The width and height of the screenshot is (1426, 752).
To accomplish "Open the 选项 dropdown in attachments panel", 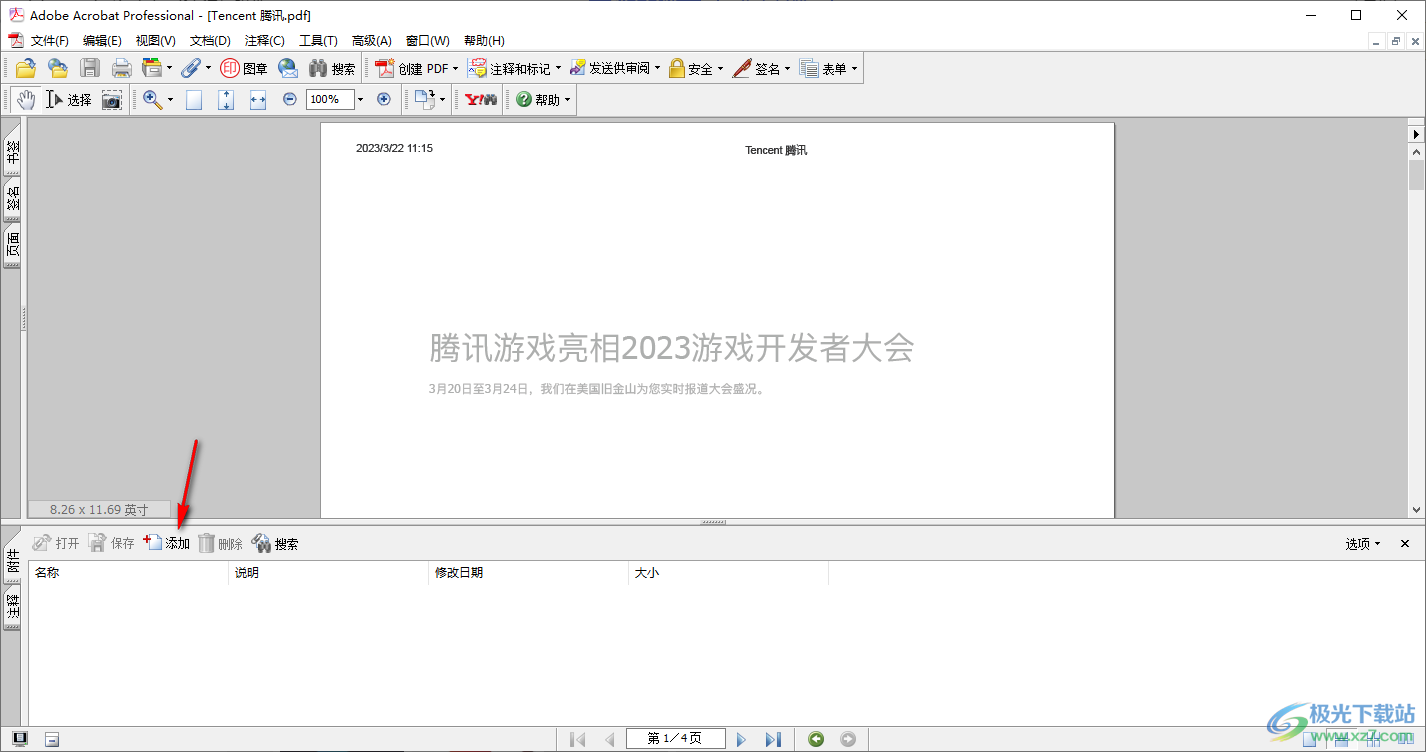I will (1362, 543).
